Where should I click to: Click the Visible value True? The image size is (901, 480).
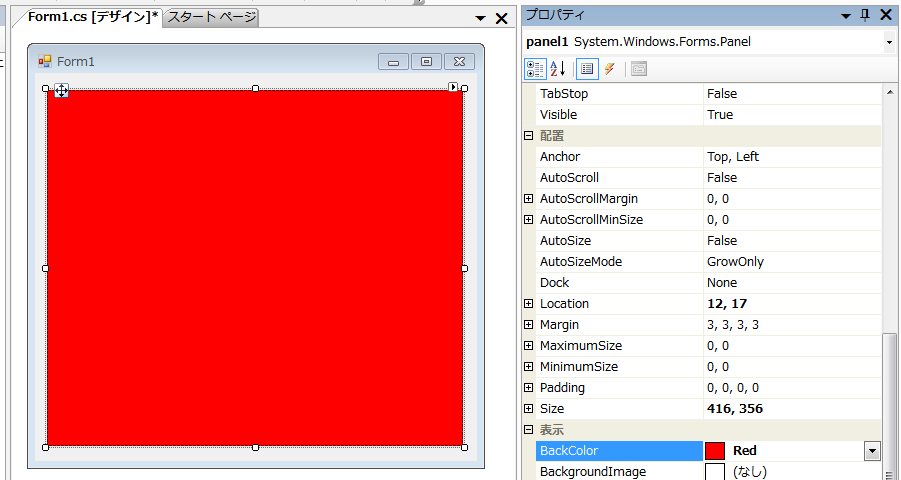pyautogui.click(x=720, y=114)
